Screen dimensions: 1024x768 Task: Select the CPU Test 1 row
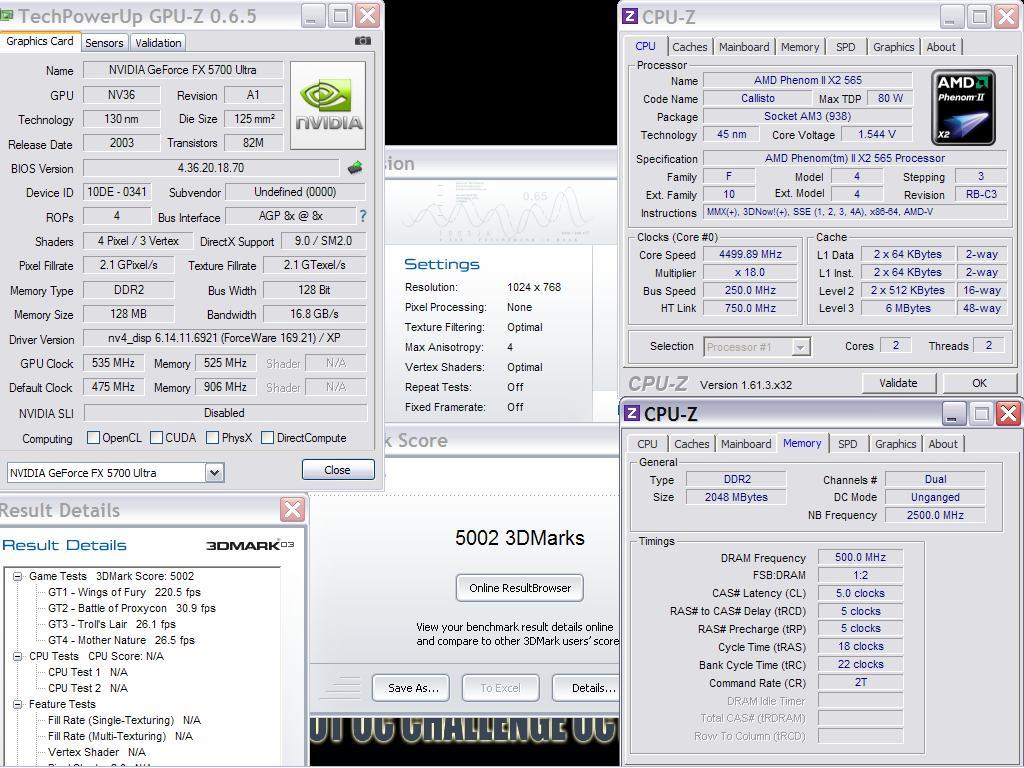pos(88,672)
